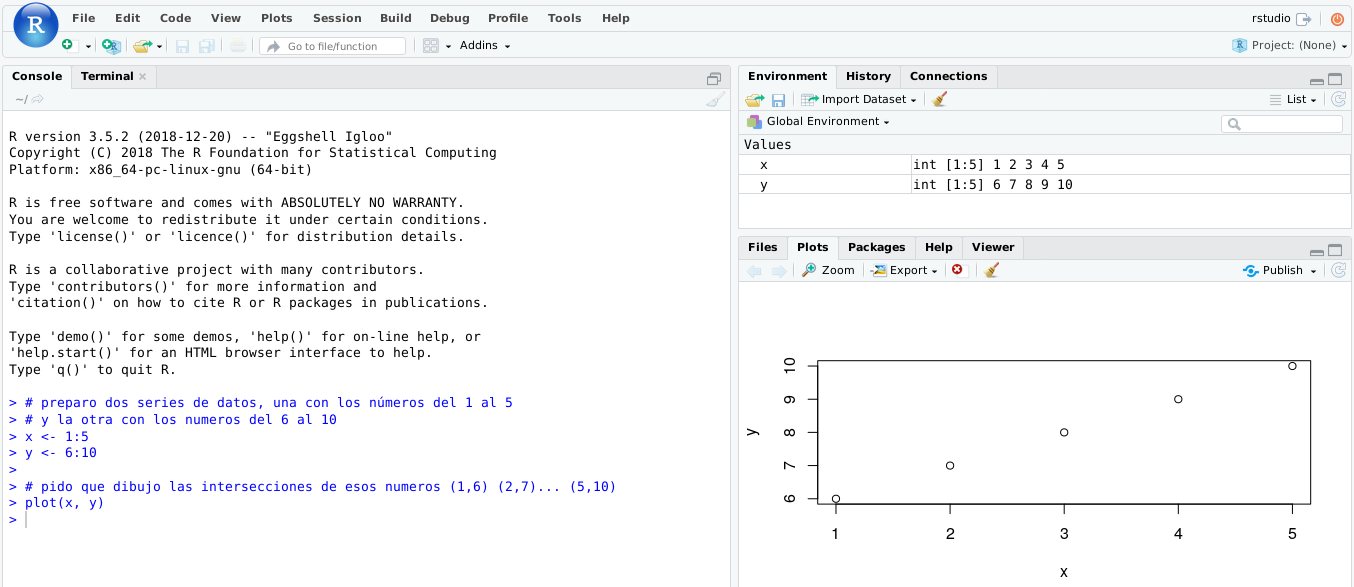The height and width of the screenshot is (587, 1354).
Task: Click the print icon in the main toolbar
Action: coord(237,45)
